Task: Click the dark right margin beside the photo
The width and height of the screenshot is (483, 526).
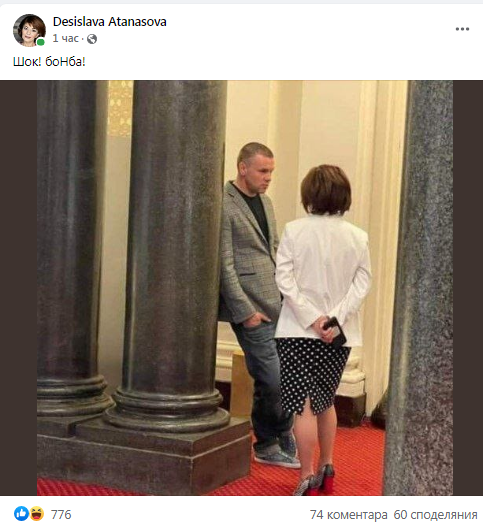Action: 468,288
